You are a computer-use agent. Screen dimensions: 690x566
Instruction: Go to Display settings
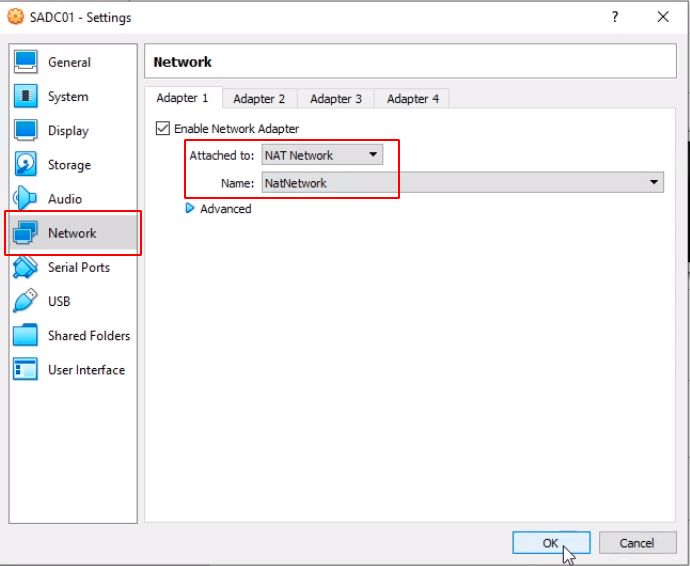coord(68,131)
